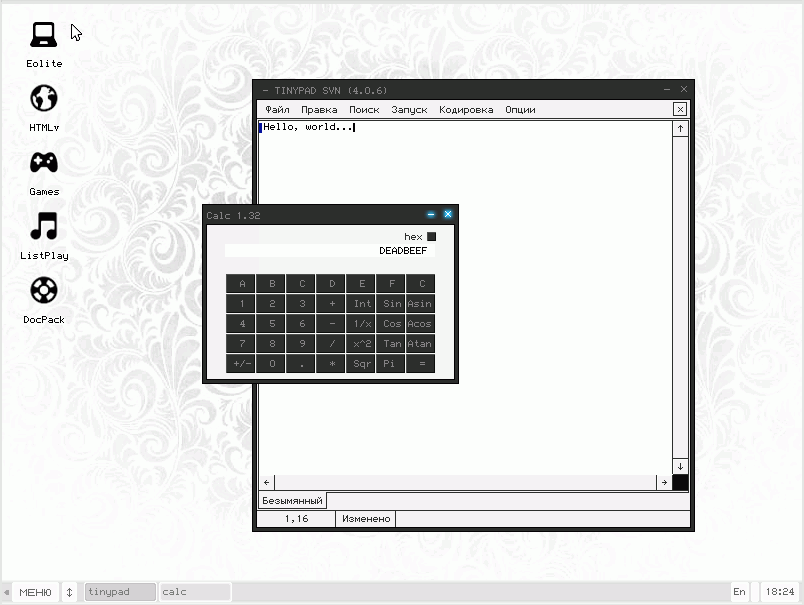Click the taskbar up-down arrows icon
This screenshot has height=605, width=804.
pos(69,592)
